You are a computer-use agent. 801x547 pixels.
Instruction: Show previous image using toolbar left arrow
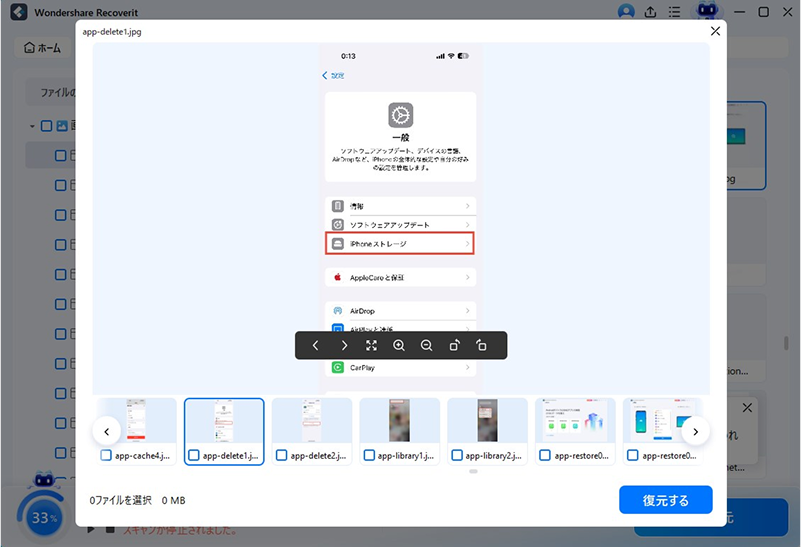coord(315,345)
